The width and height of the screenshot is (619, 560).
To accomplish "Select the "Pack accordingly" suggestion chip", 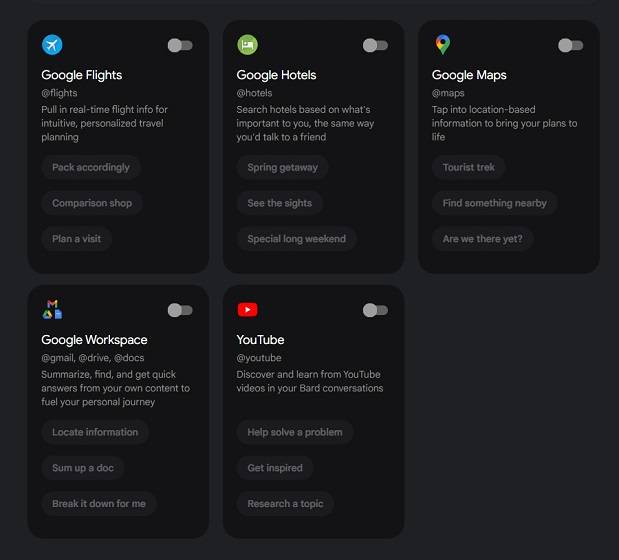I will point(91,168).
